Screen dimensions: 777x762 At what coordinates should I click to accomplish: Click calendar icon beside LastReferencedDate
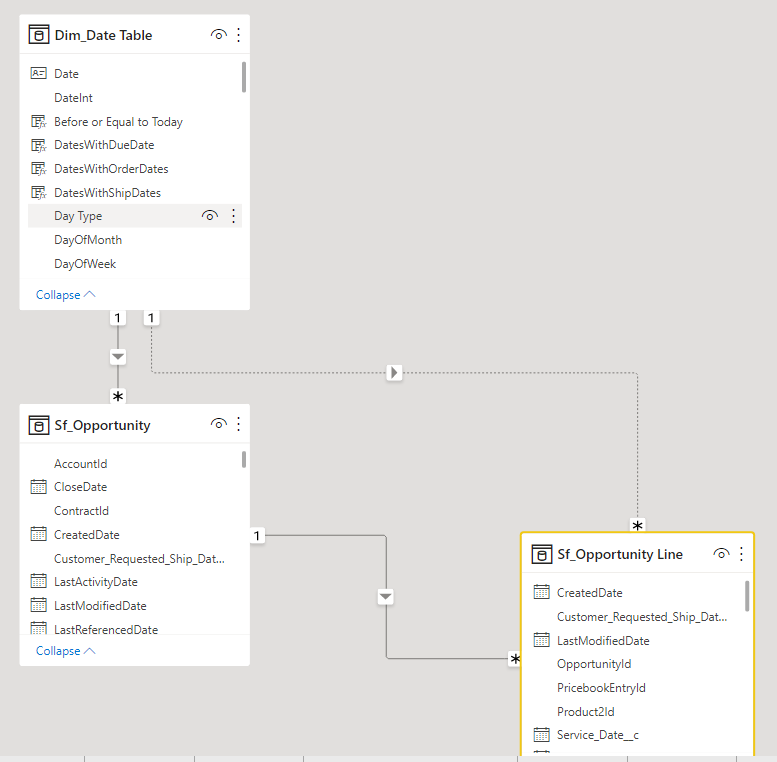tap(39, 628)
